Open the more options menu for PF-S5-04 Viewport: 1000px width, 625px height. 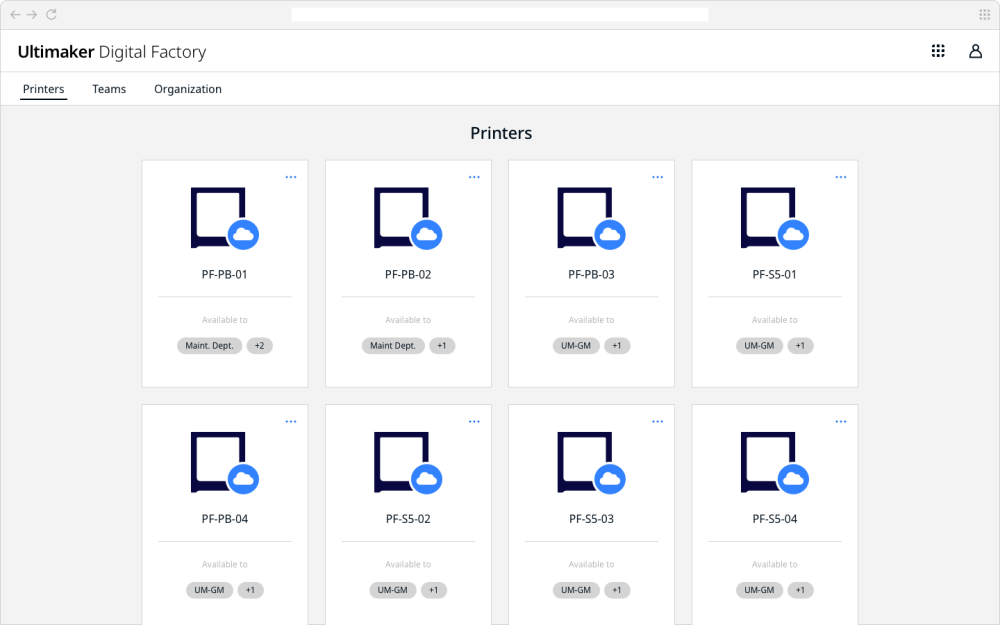(x=841, y=422)
